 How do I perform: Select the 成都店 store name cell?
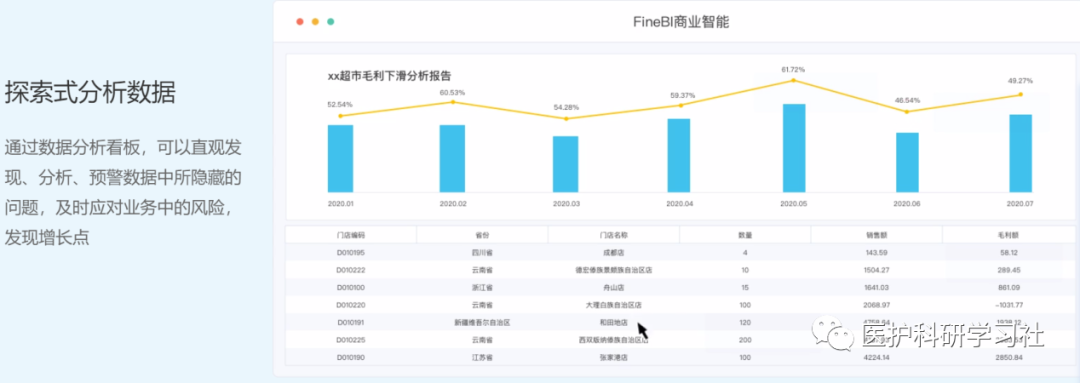(x=613, y=253)
